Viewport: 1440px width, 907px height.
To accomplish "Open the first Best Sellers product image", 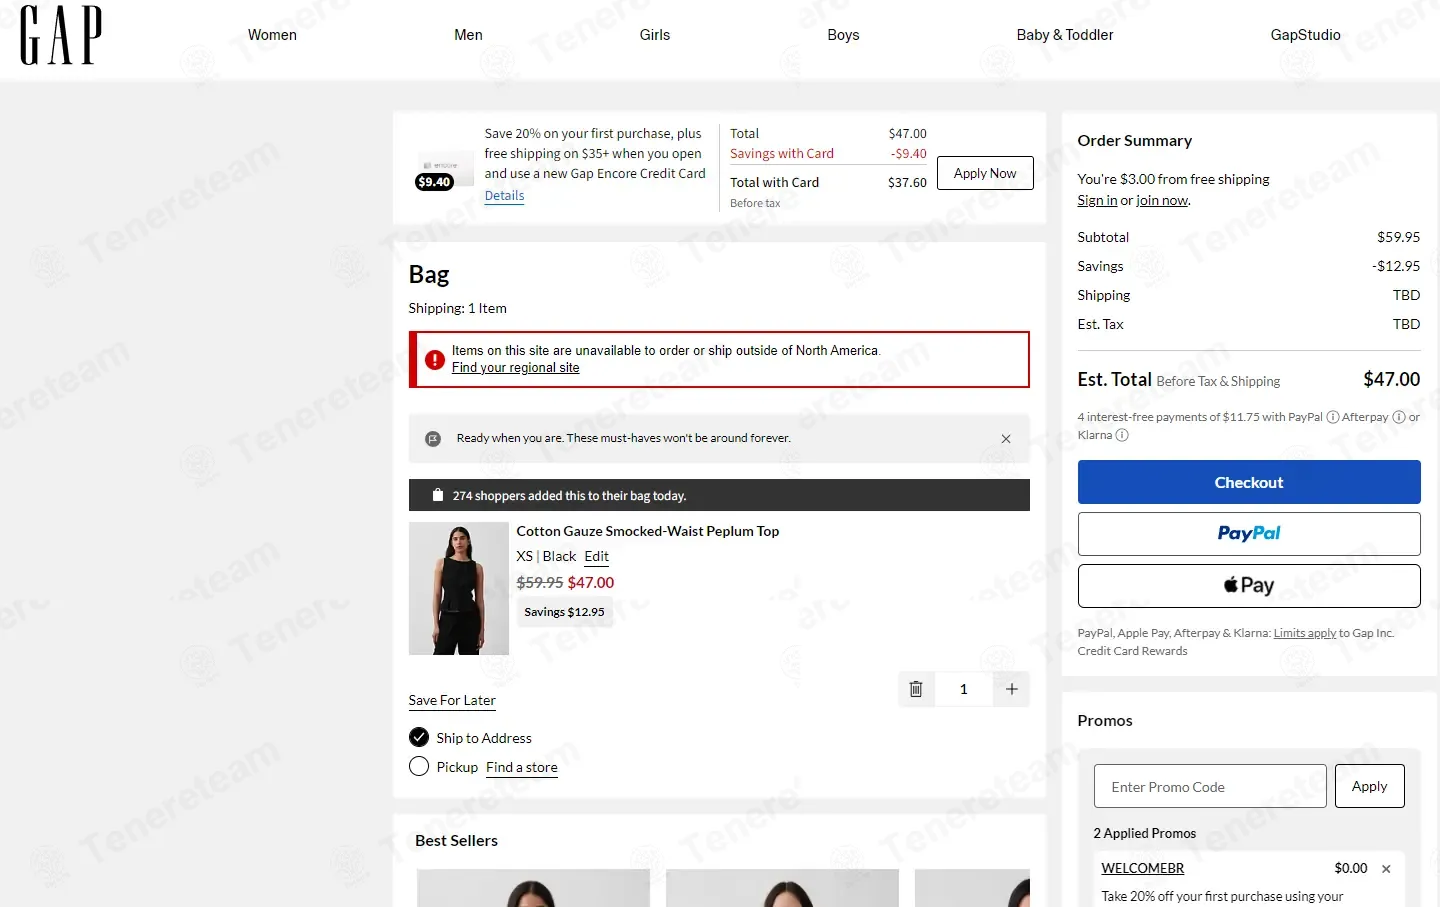I will [533, 888].
